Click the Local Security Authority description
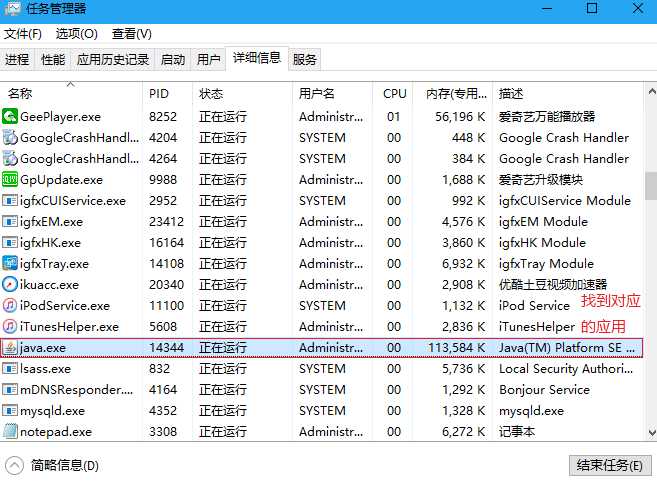The width and height of the screenshot is (657, 486). 566,369
